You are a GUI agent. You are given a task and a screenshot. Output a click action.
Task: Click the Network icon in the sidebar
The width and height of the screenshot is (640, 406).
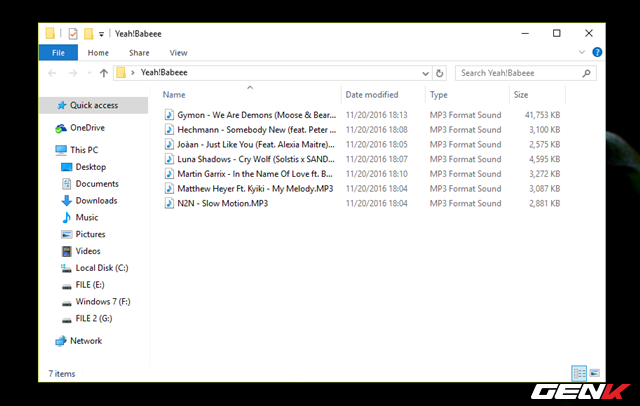[x=61, y=341]
